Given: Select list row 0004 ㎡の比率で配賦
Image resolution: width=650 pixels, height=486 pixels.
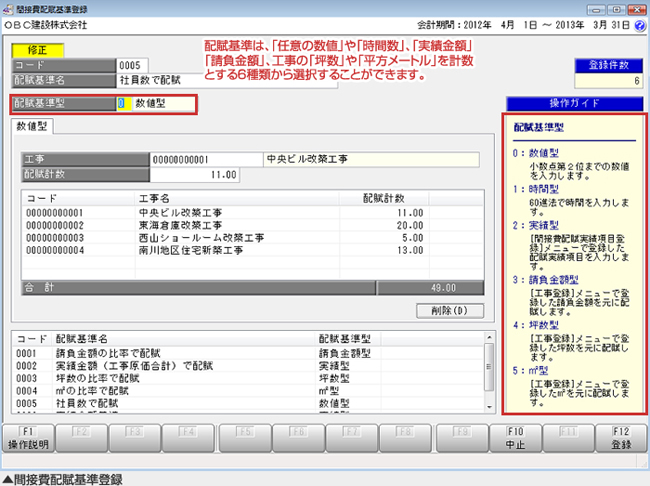Looking at the screenshot, I should 248,391.
